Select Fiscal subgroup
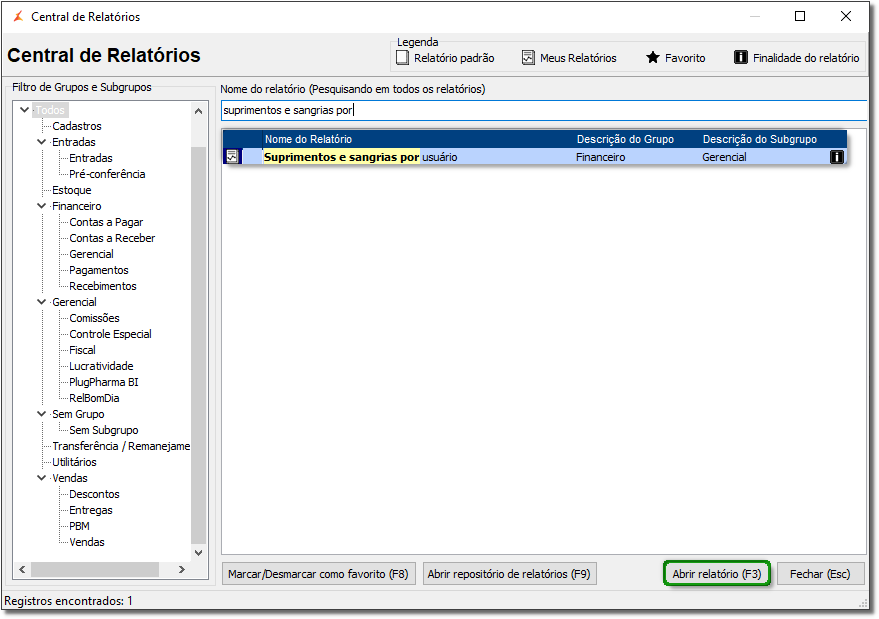Viewport: 879px width, 619px height. 82,350
